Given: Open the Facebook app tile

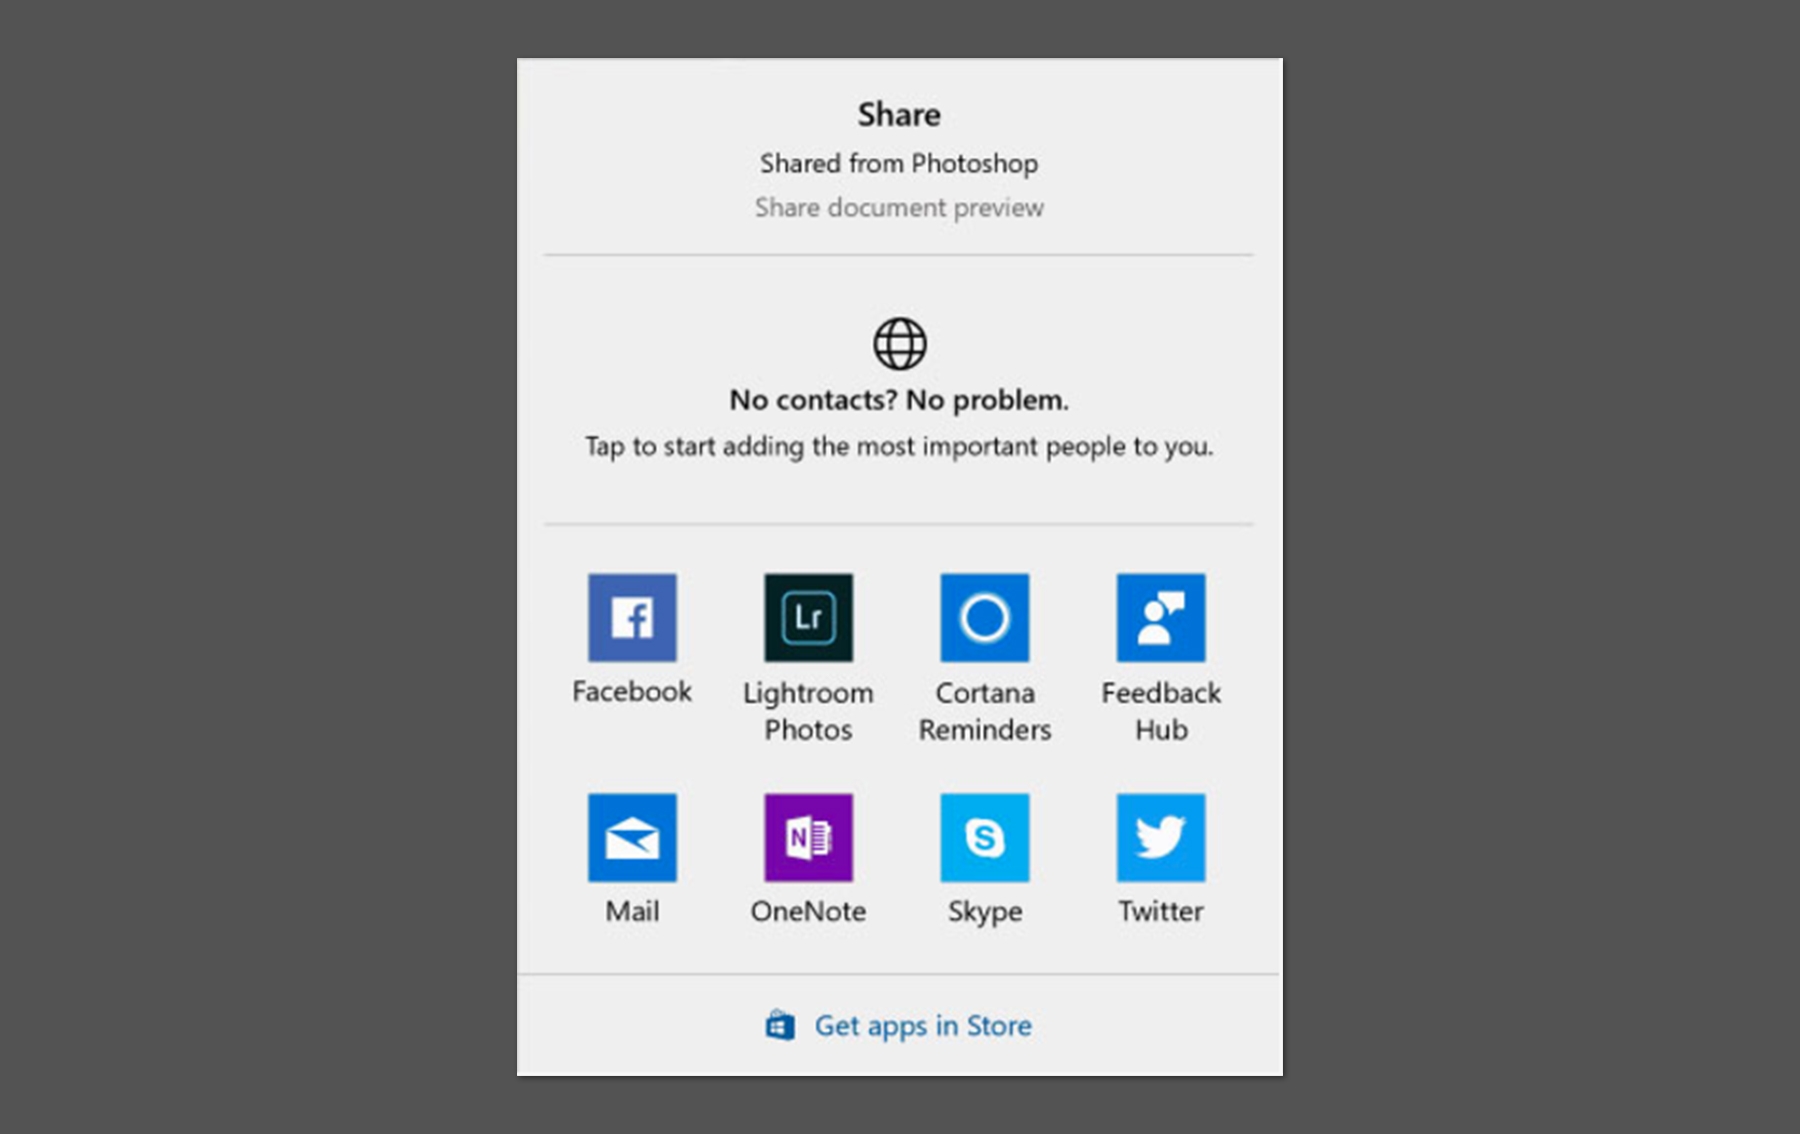Looking at the screenshot, I should click(632, 616).
